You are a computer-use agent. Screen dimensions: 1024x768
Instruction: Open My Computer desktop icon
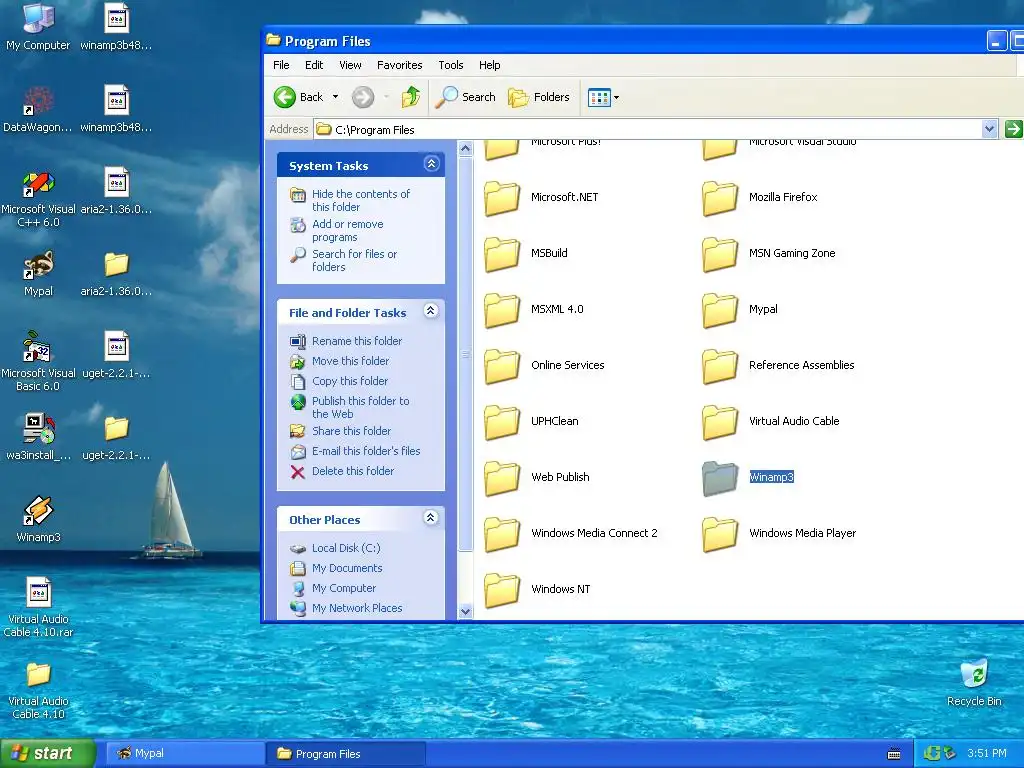(38, 26)
